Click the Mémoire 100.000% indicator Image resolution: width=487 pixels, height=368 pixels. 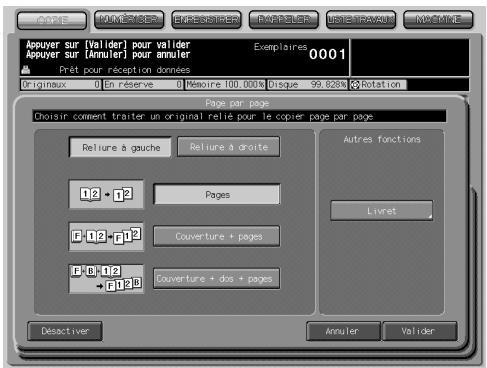225,85
